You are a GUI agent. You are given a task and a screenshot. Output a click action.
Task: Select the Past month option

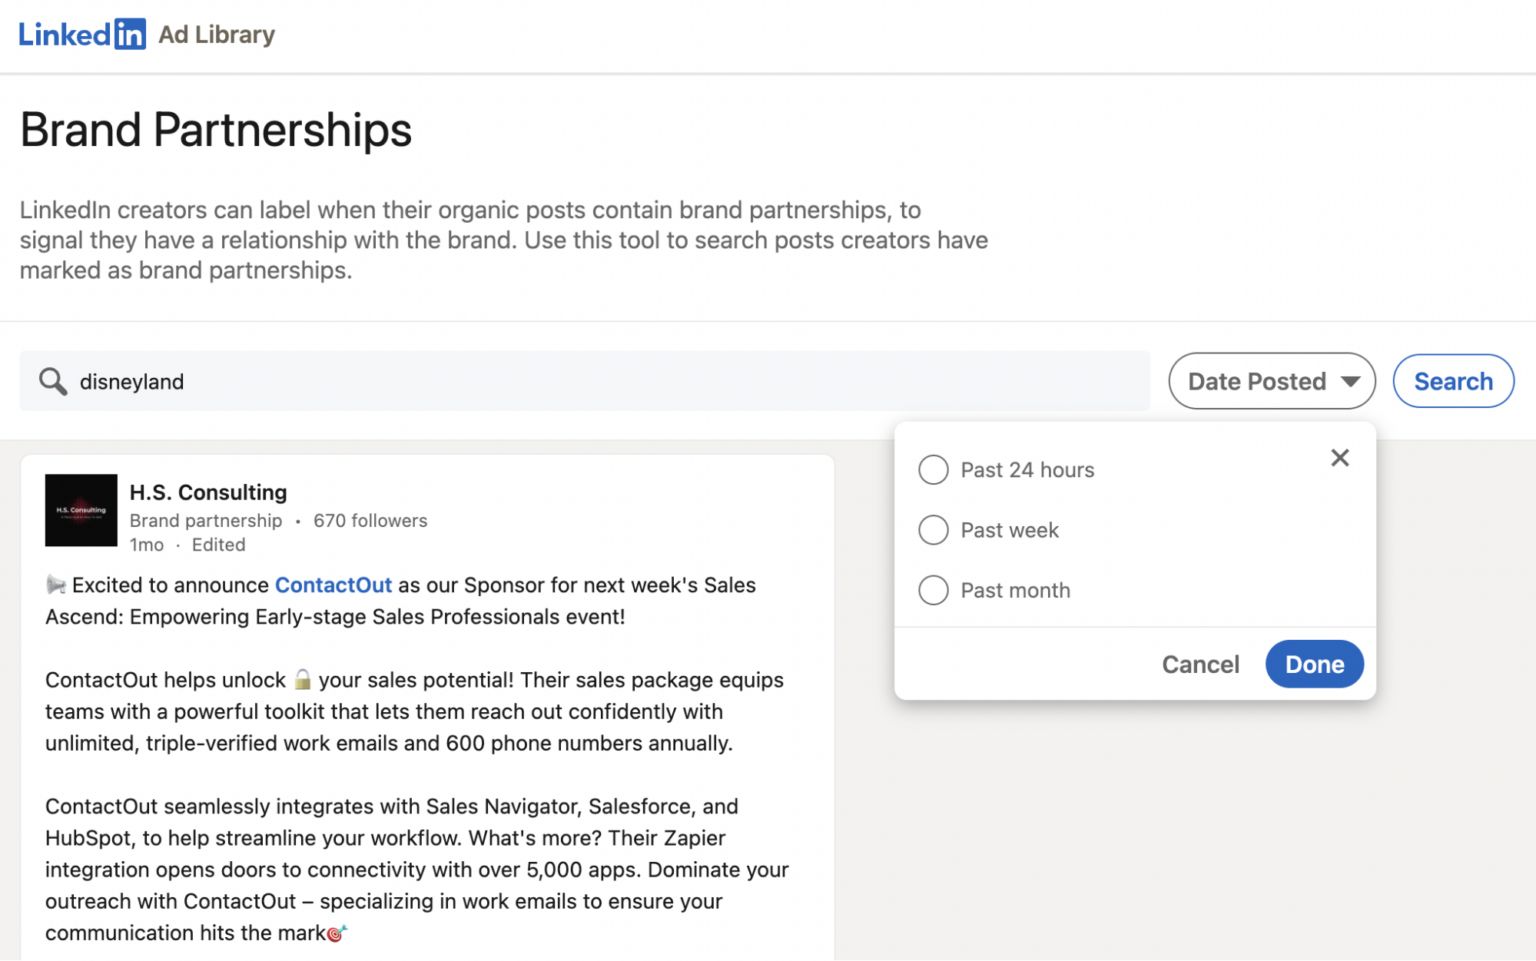932,590
